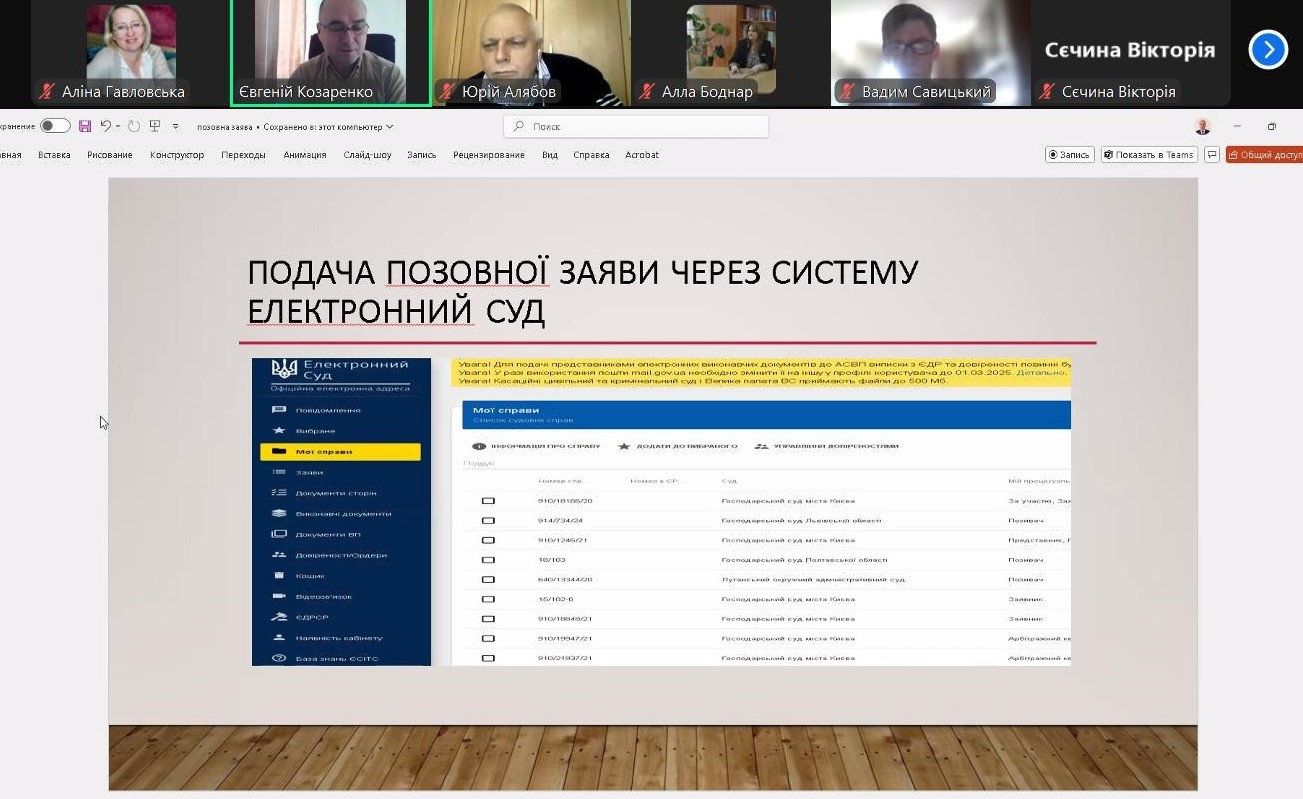1303x799 pixels.
Task: Click Управління довіреностями button
Action: pyautogui.click(x=827, y=446)
